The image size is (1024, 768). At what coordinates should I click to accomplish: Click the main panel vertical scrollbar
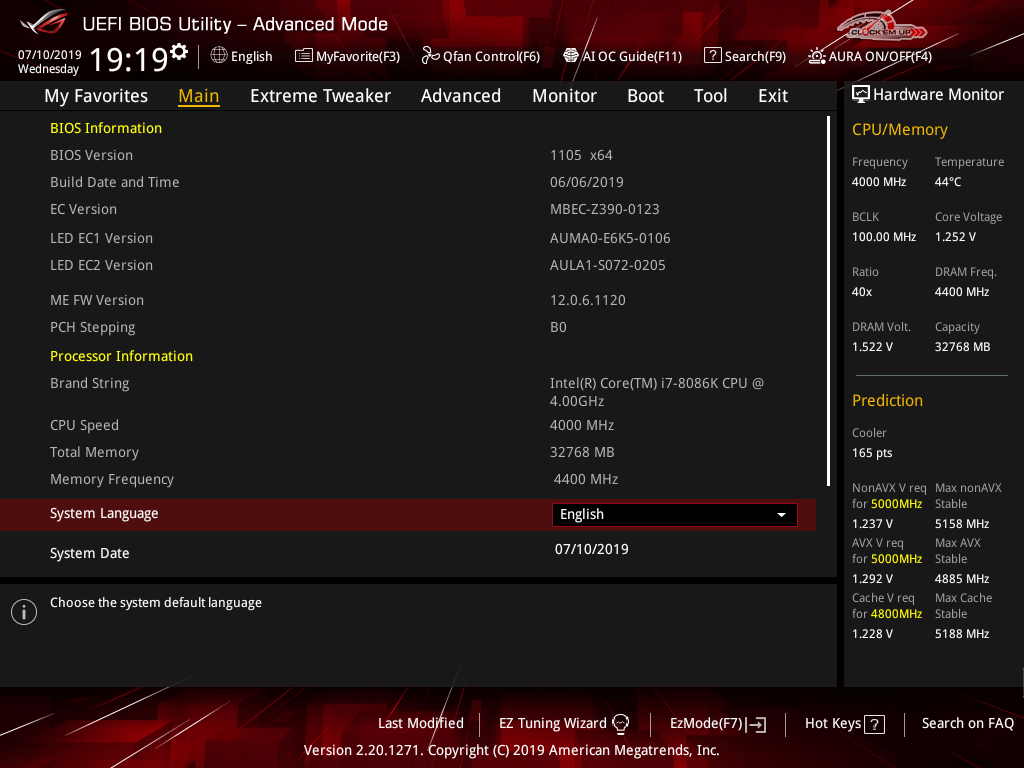[828, 300]
